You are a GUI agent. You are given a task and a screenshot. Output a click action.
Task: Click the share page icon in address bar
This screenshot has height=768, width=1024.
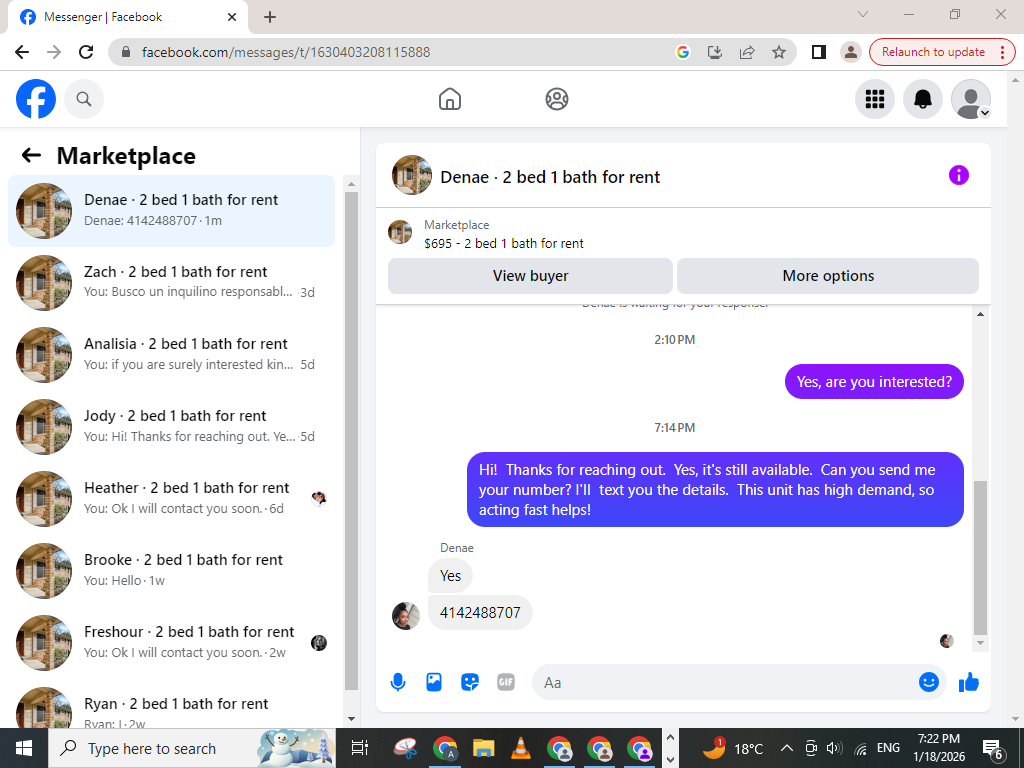(x=746, y=52)
